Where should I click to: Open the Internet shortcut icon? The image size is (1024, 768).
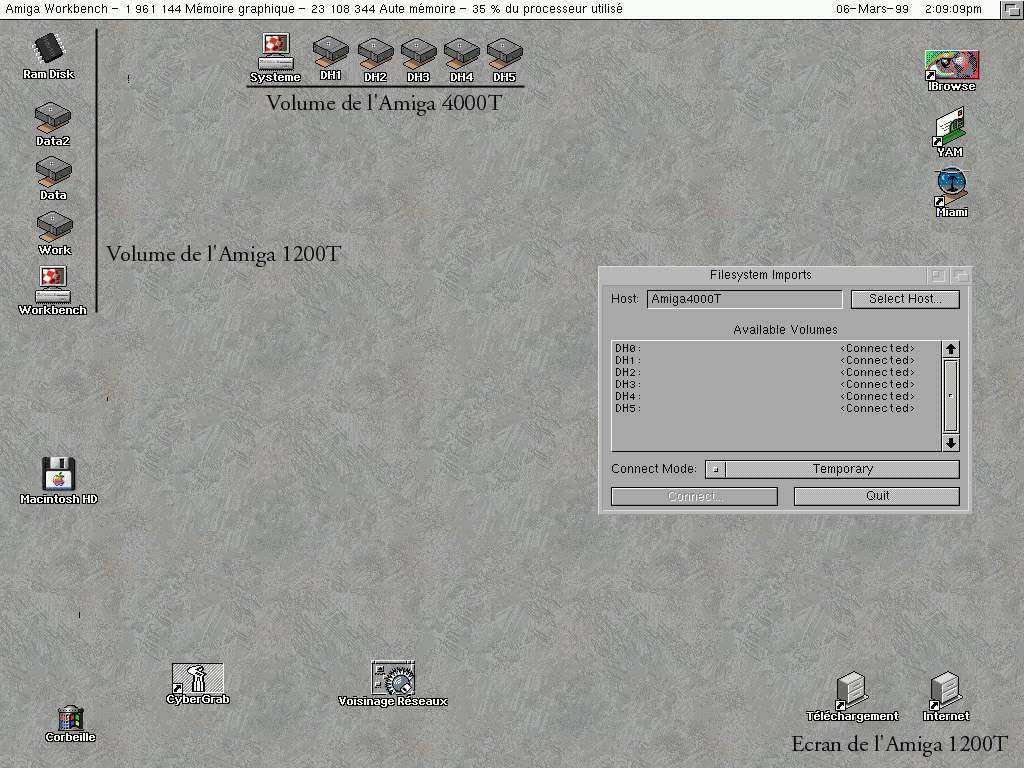click(x=946, y=697)
